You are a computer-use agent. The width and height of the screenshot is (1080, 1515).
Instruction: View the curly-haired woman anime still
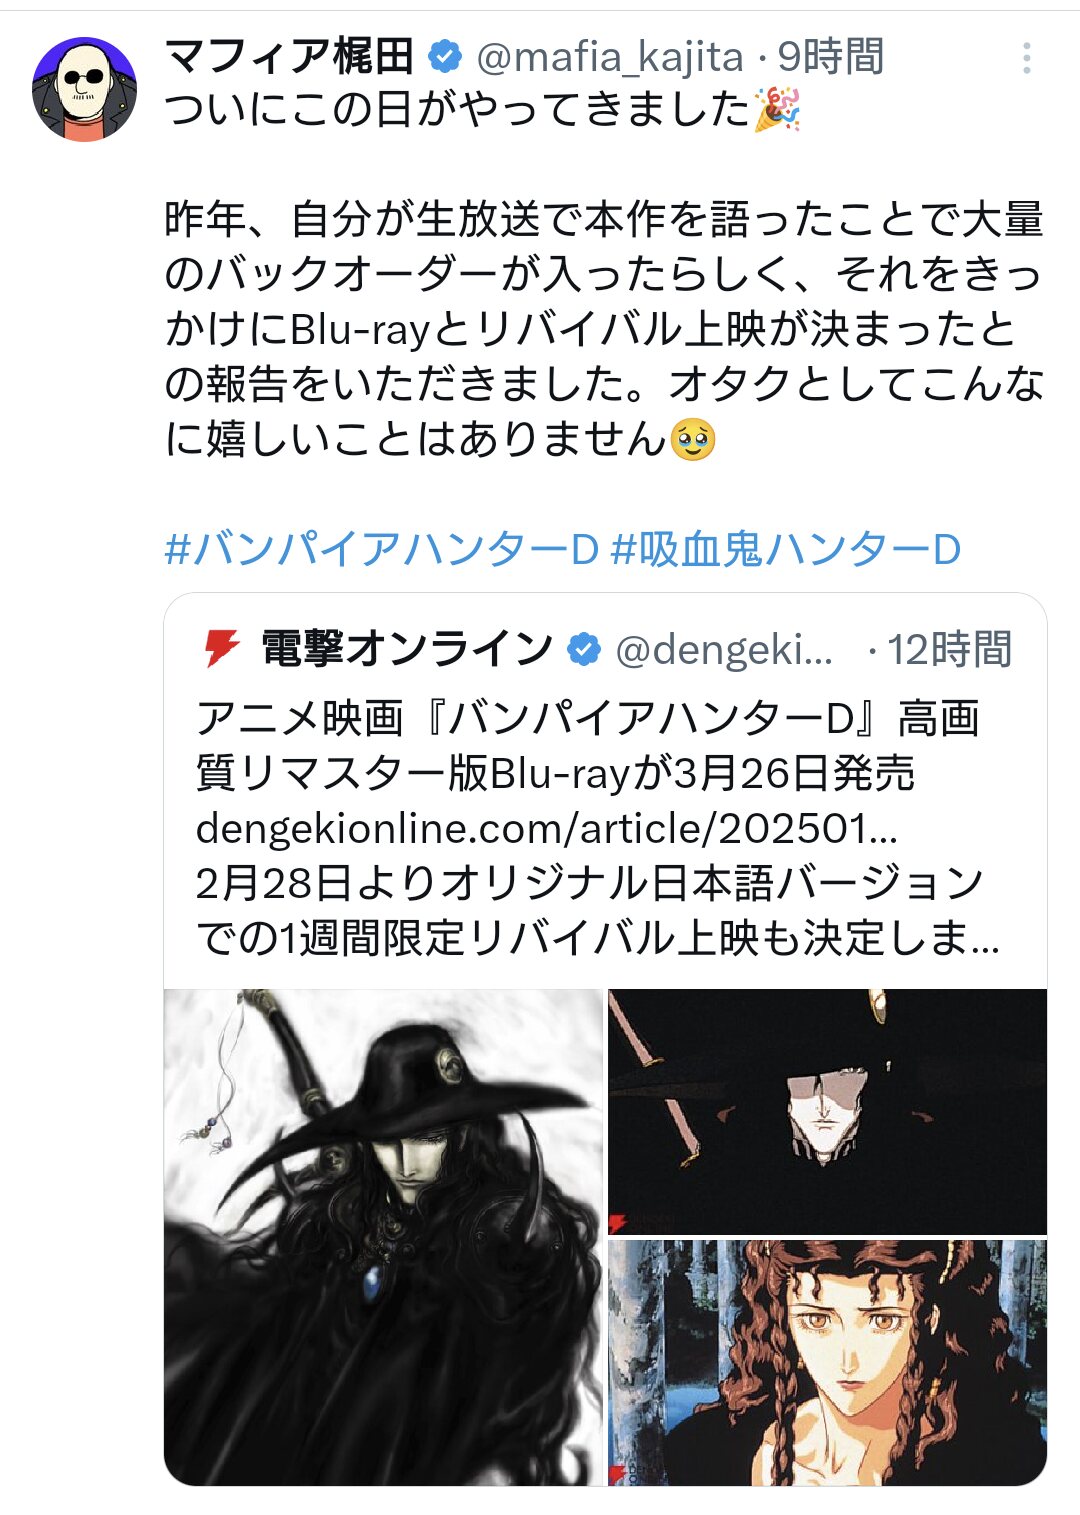(828, 1363)
